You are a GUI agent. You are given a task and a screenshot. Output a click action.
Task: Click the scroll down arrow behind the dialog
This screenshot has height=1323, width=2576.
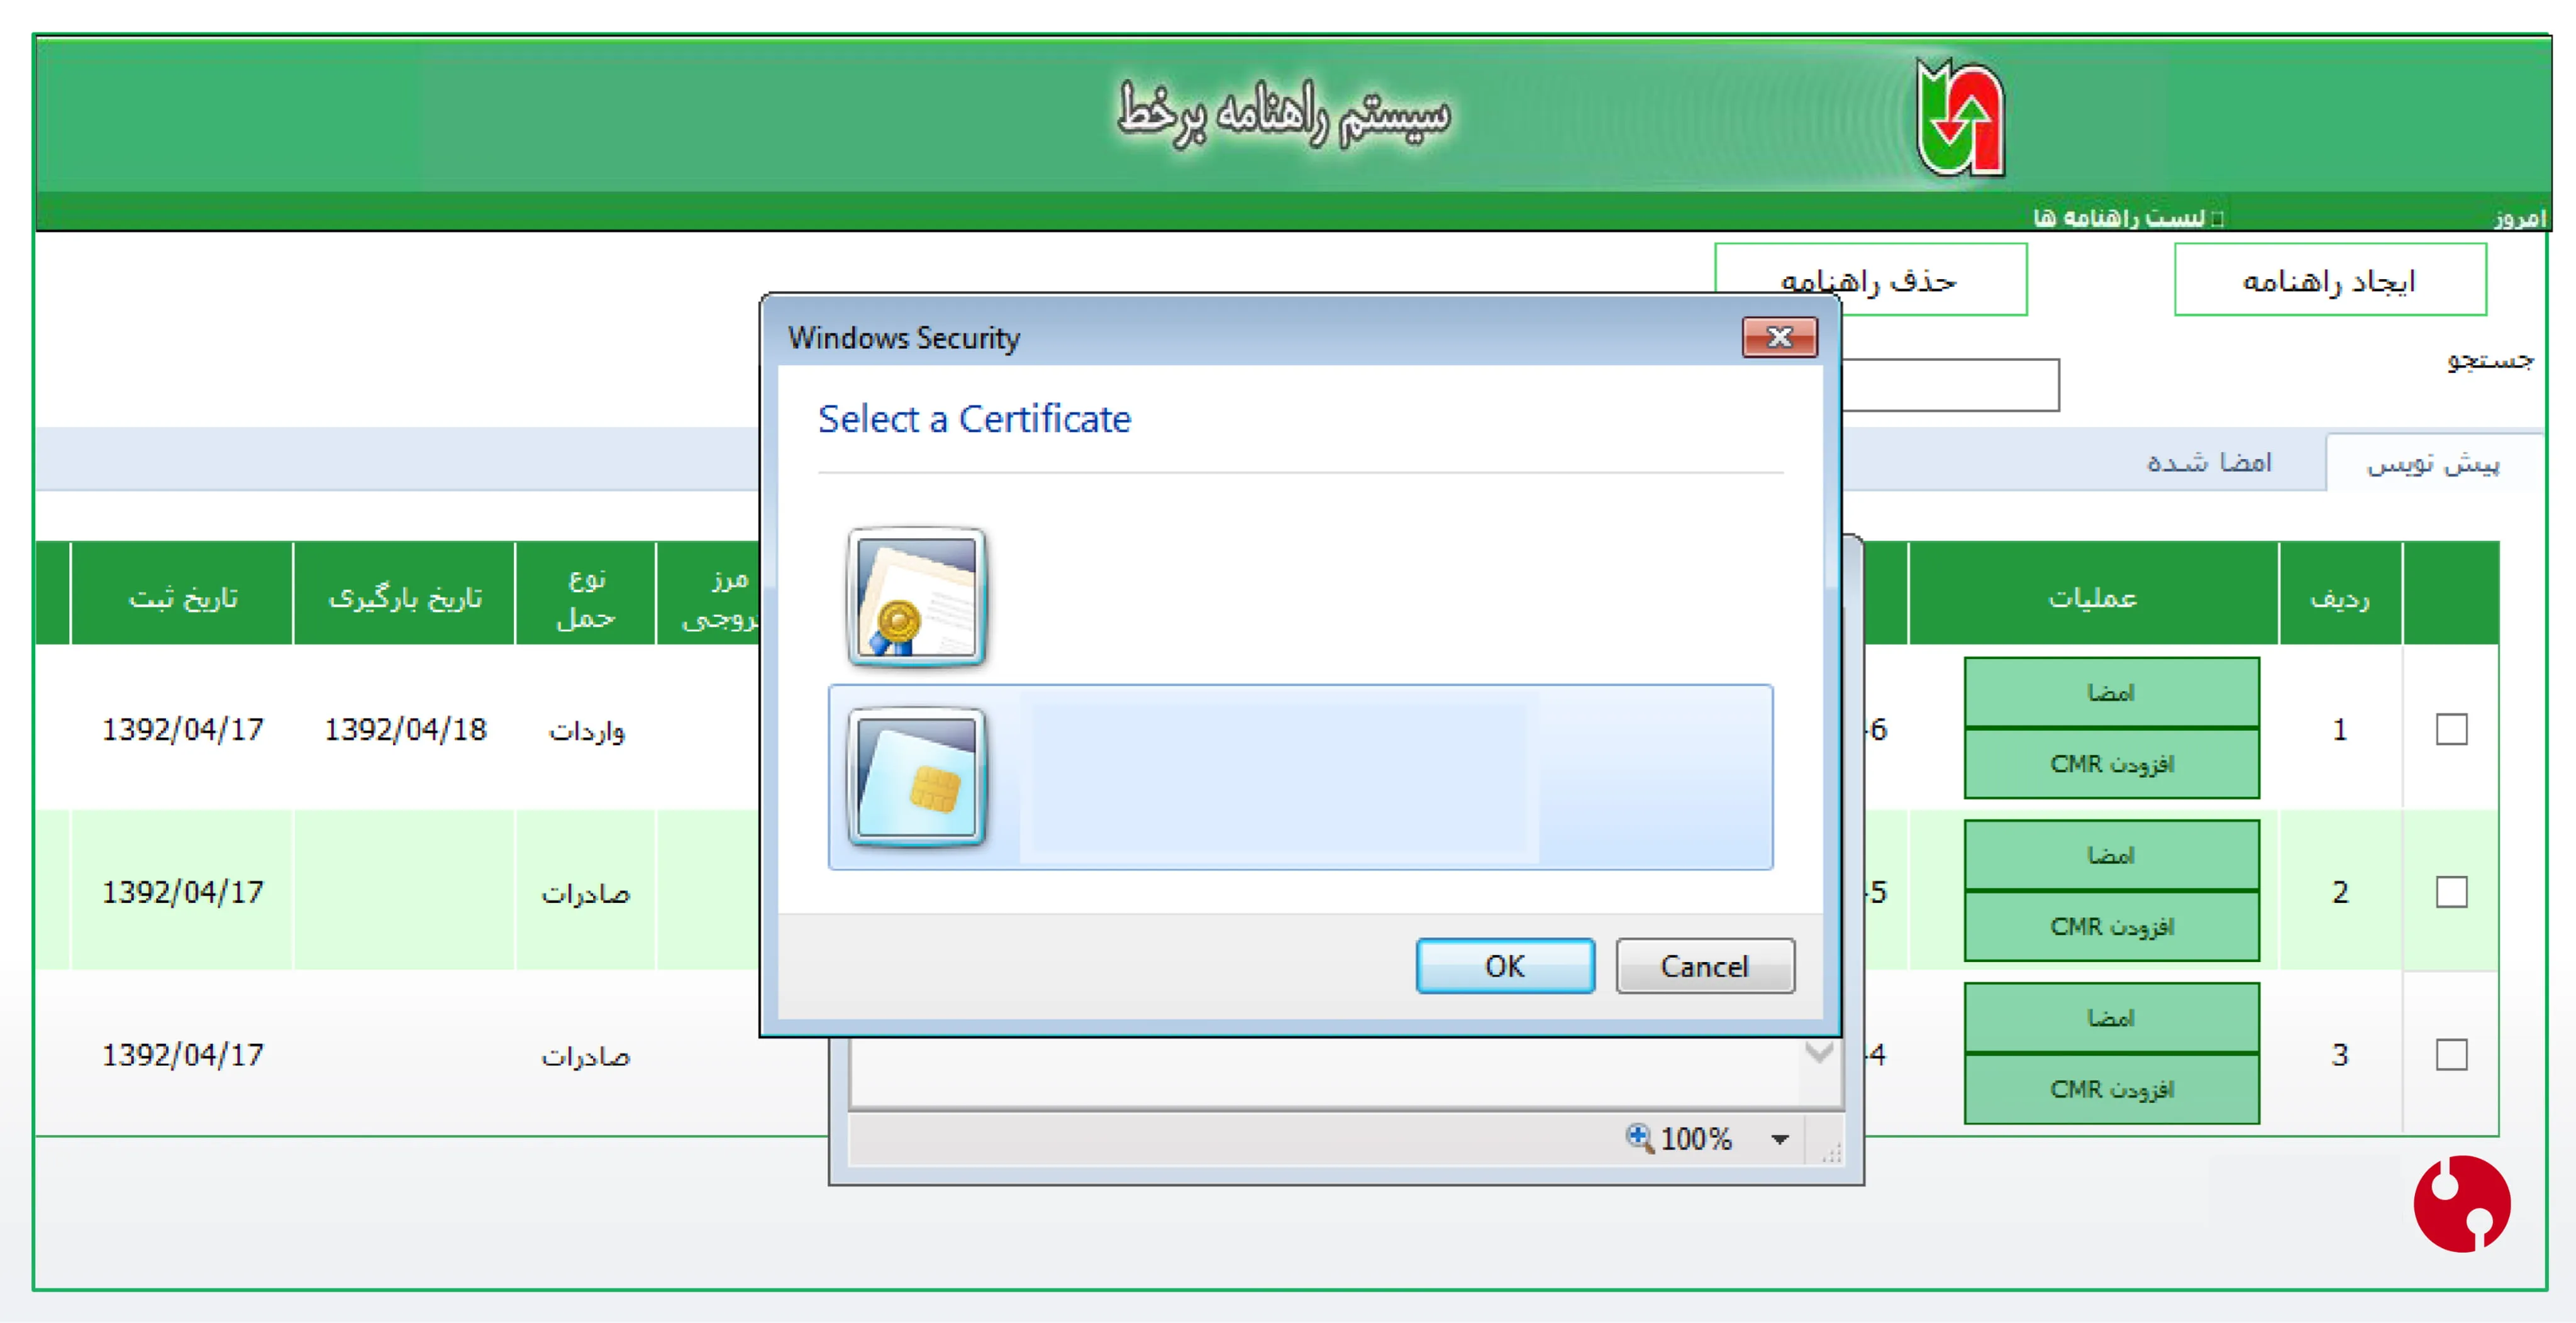(1819, 1052)
